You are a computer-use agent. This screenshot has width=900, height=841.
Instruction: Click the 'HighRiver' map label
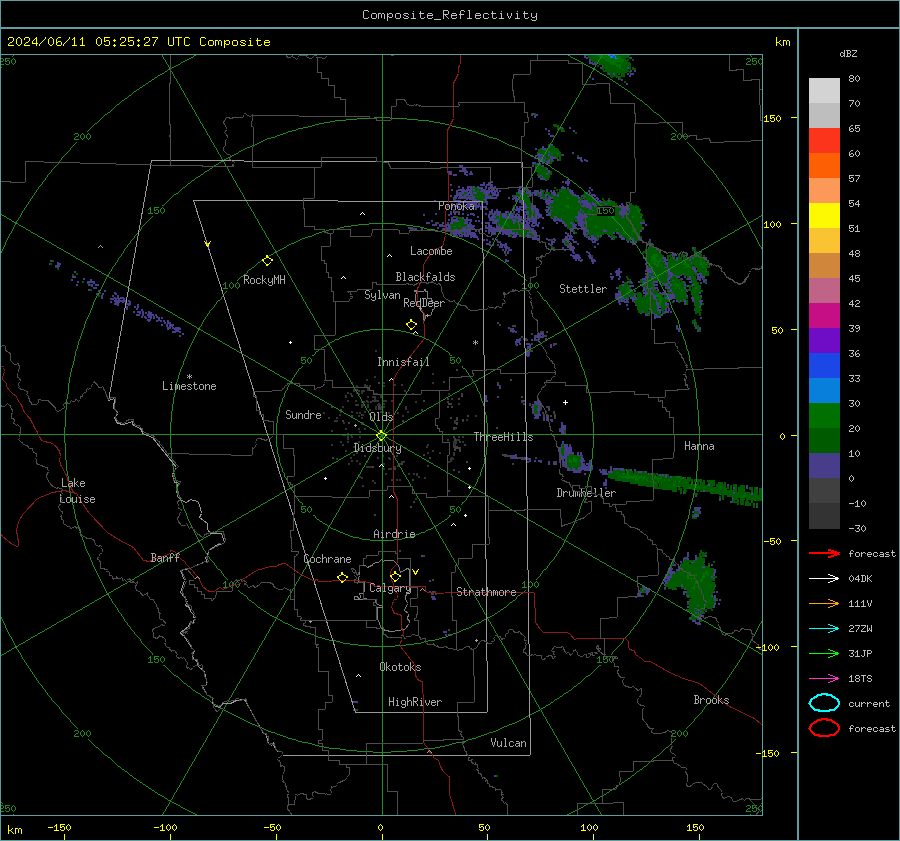[x=414, y=702]
